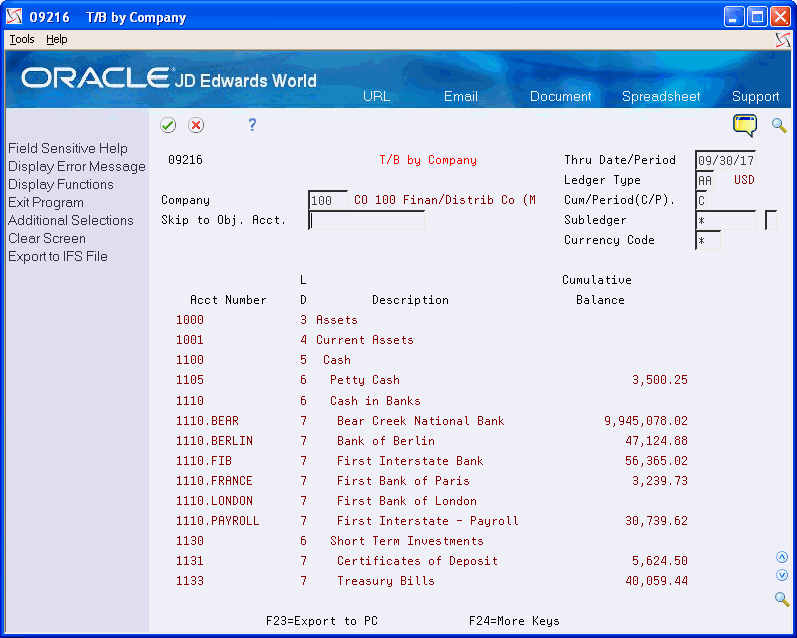Click the Spreadsheet header link
797x638 pixels.
point(661,97)
